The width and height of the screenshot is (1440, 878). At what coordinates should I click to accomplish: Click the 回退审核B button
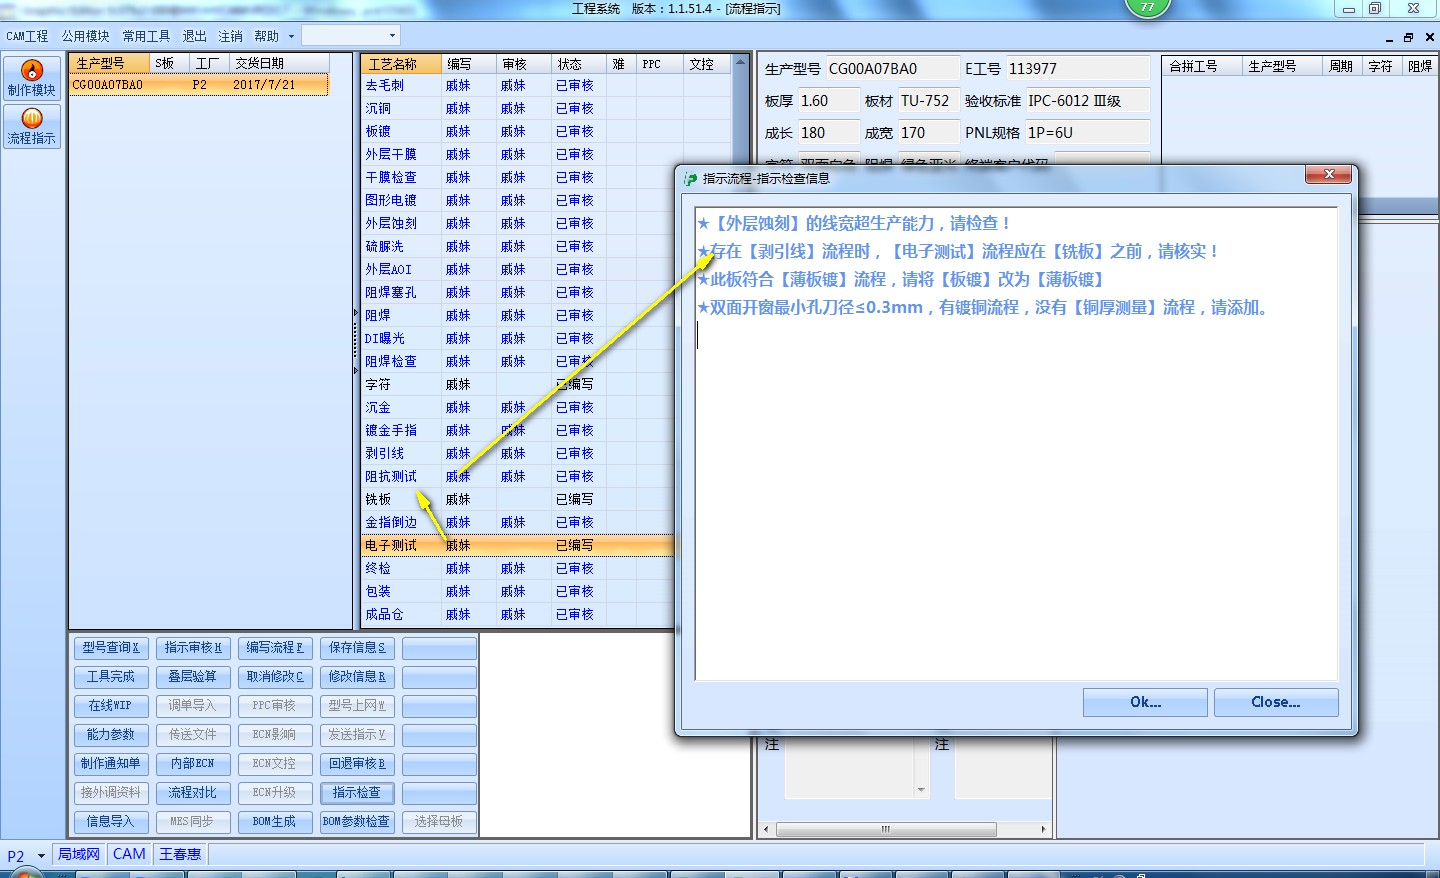tap(357, 764)
